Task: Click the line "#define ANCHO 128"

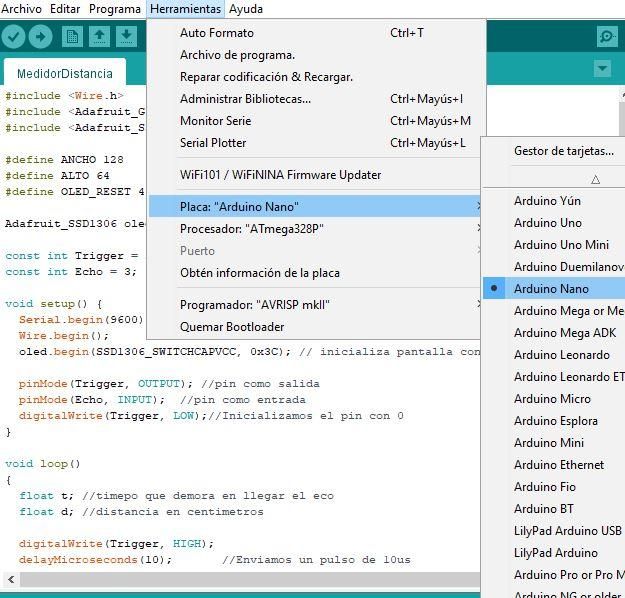Action: click(x=64, y=159)
